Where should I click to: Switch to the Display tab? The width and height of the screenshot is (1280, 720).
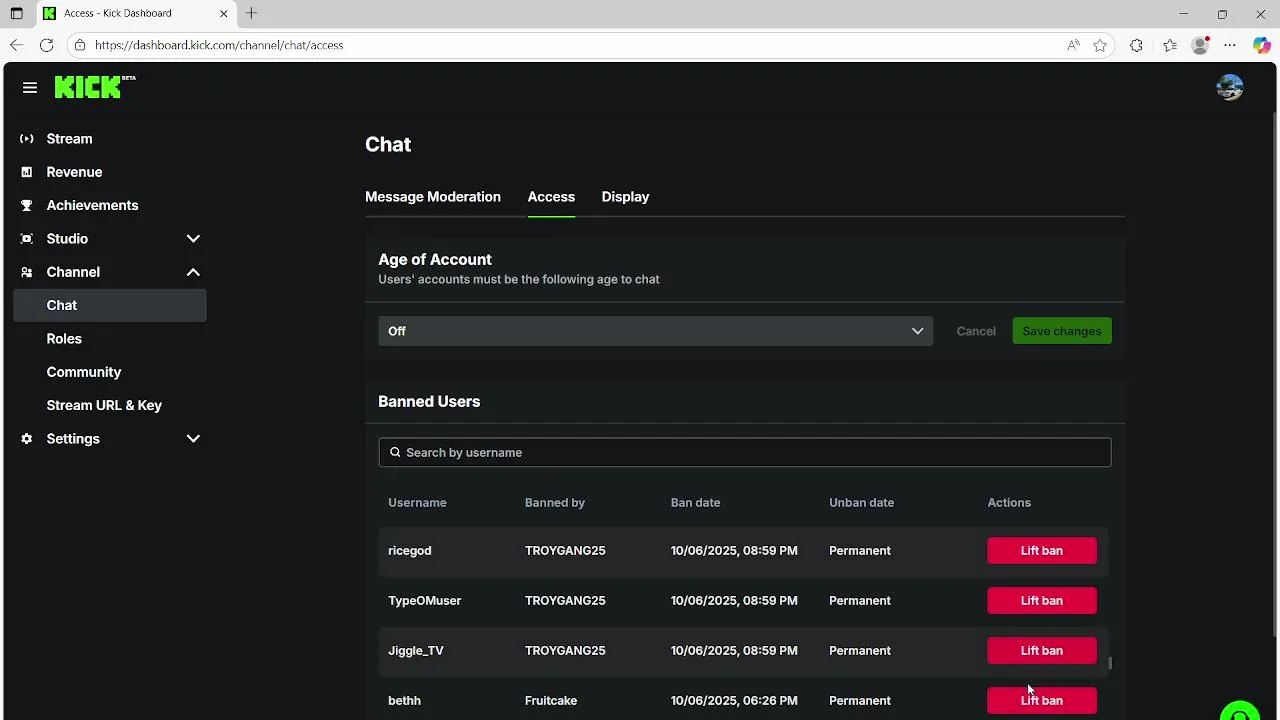(625, 197)
